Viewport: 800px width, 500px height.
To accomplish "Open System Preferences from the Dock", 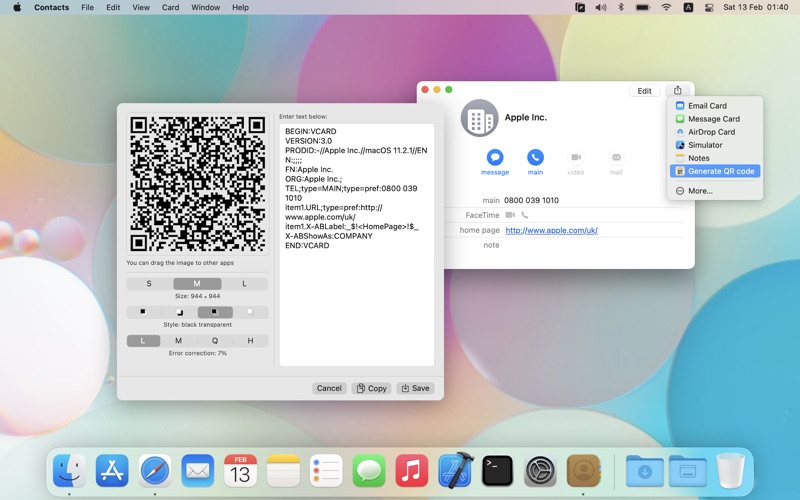I will pyautogui.click(x=540, y=470).
